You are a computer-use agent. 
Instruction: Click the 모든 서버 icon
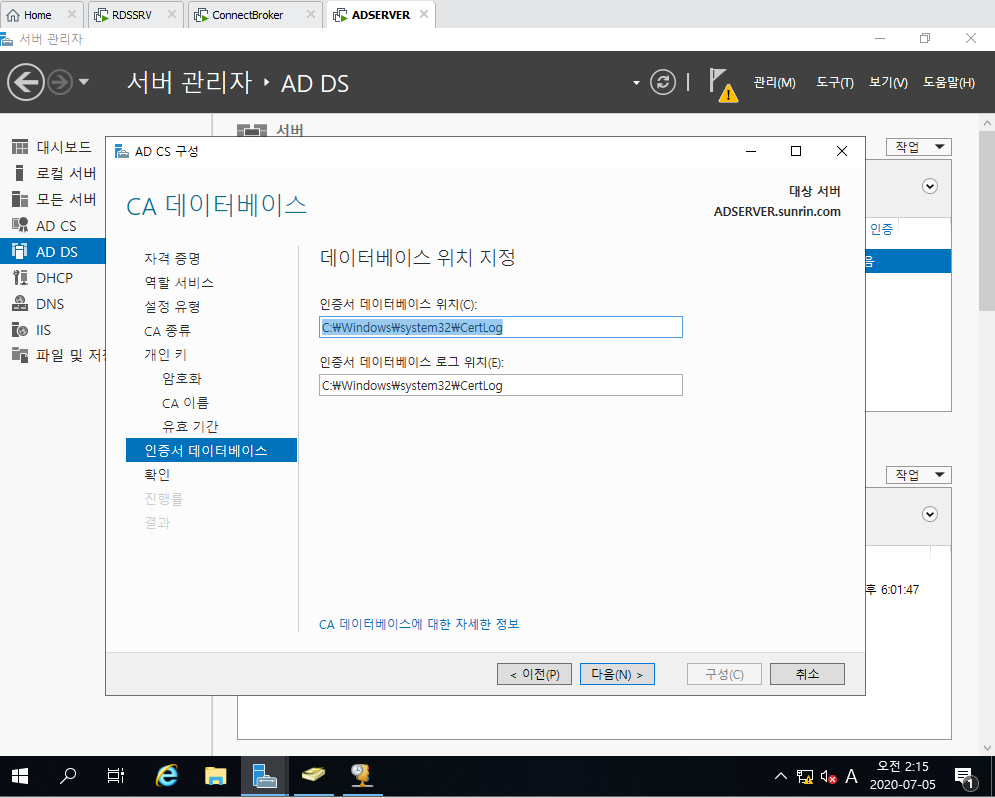[x=20, y=199]
